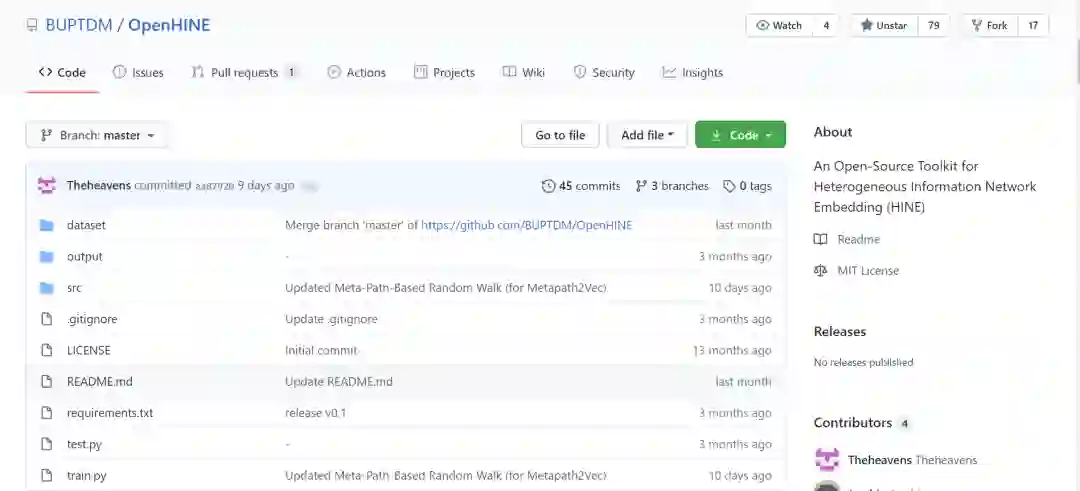Image resolution: width=1080 pixels, height=491 pixels.
Task: Open the Update README.md commit message
Action: [x=339, y=382]
